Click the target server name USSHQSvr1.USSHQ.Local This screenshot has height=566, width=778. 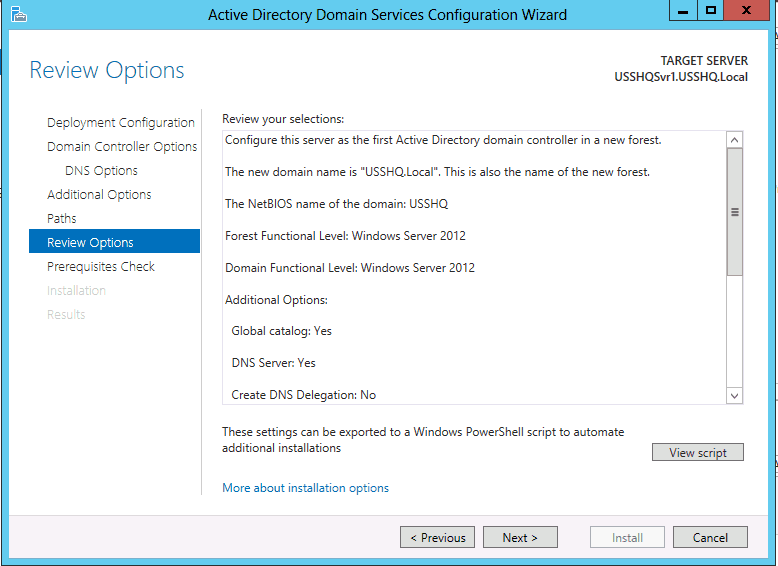tap(681, 77)
